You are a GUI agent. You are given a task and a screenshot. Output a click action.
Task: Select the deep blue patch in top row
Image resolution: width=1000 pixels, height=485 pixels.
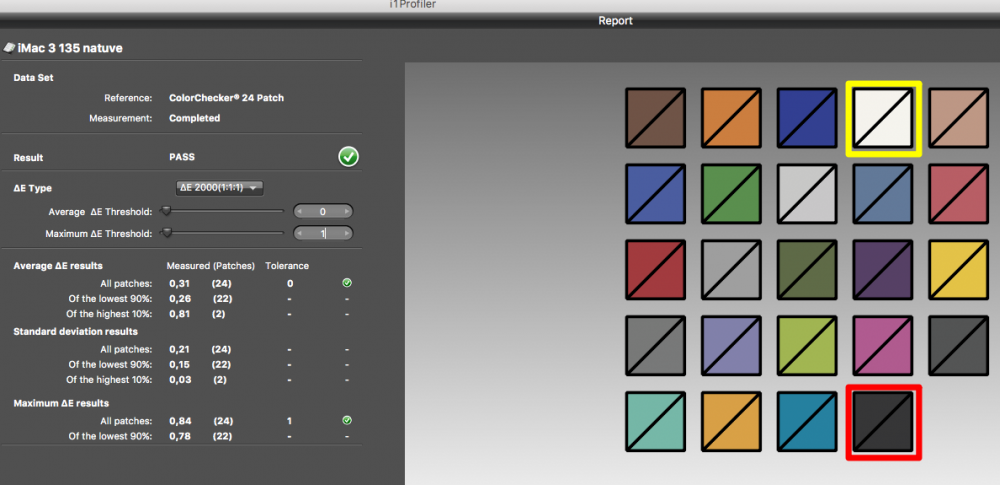coord(807,118)
